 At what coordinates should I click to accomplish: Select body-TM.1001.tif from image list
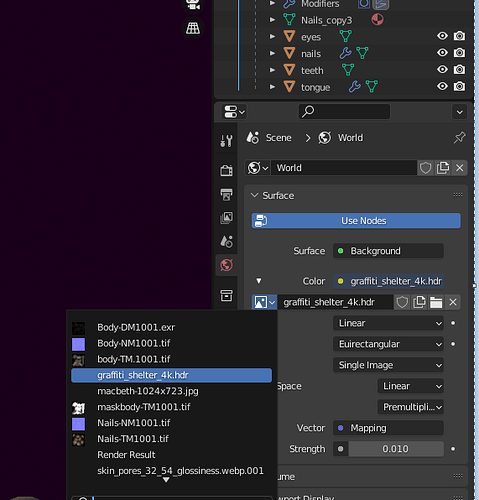tap(172, 359)
